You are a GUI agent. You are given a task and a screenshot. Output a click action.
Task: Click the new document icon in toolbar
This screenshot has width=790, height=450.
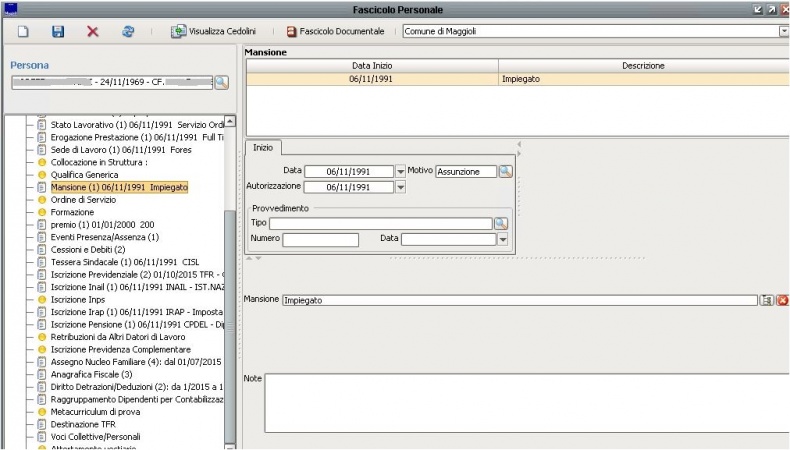pos(22,32)
